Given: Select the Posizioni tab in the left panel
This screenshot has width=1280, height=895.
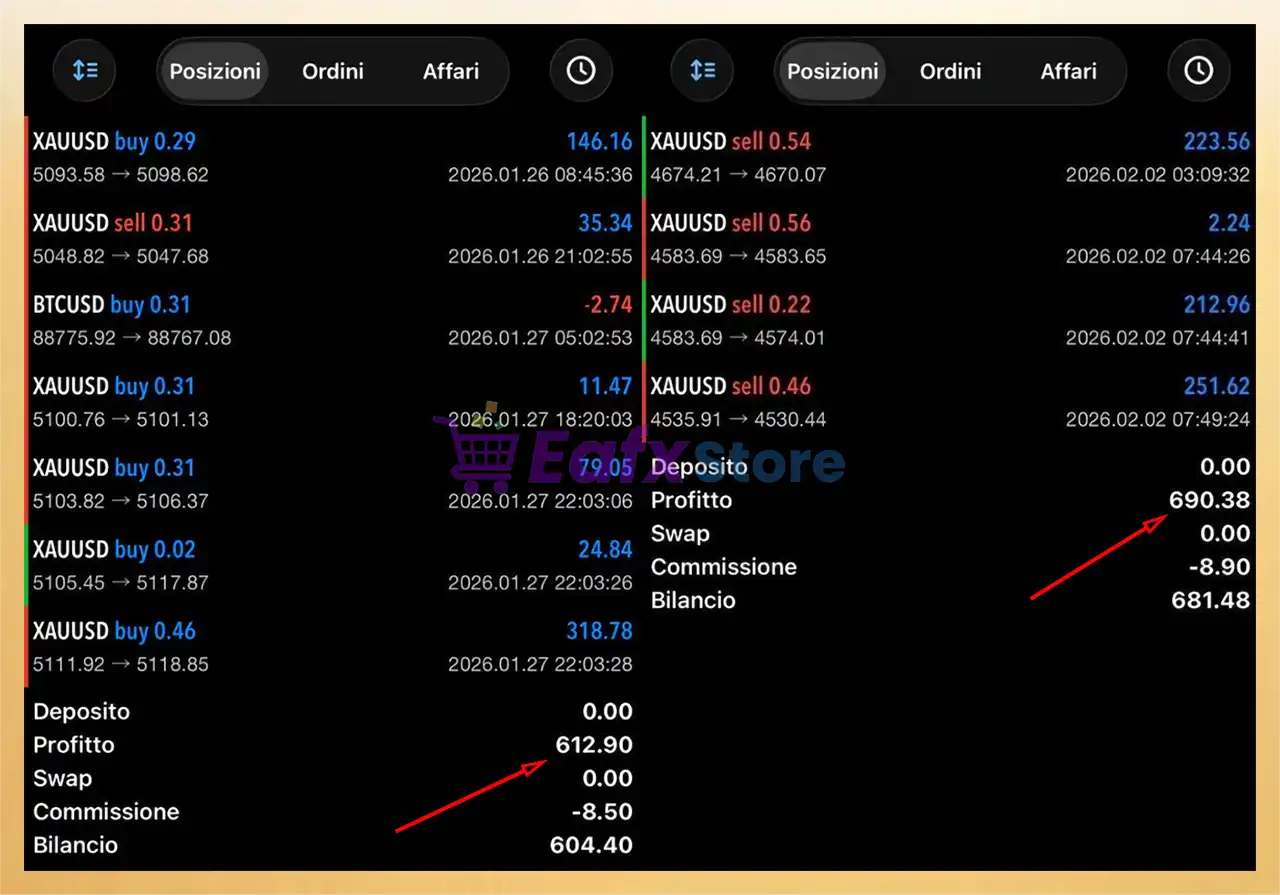Looking at the screenshot, I should [x=215, y=72].
